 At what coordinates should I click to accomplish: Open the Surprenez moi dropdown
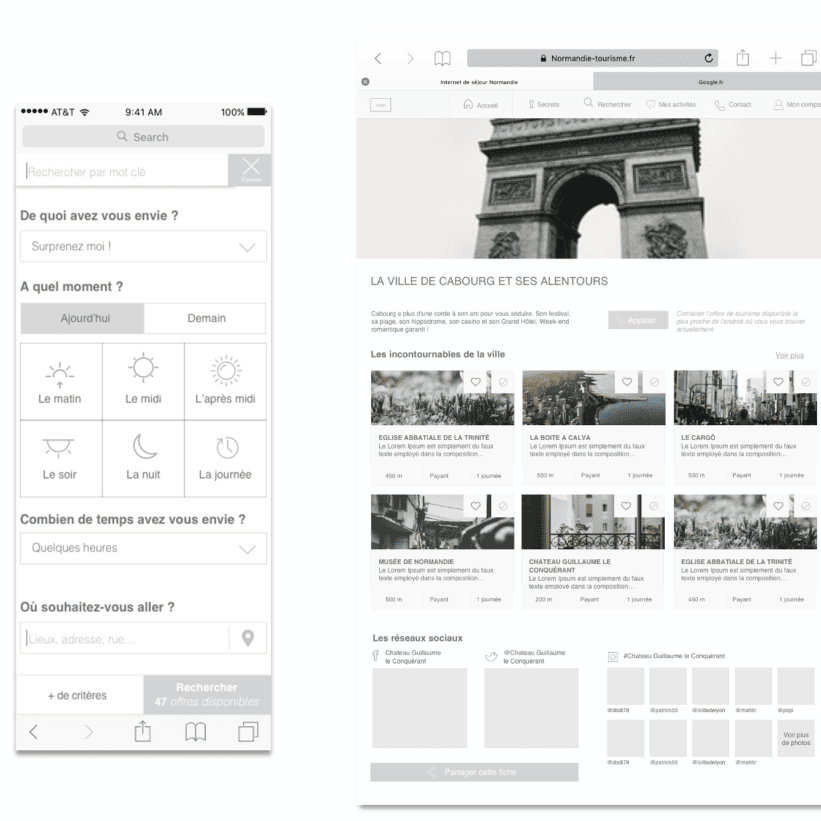143,247
